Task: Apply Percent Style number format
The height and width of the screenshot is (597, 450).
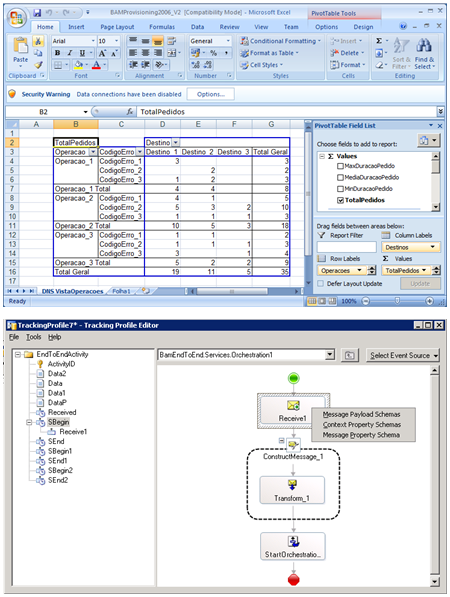Action: tap(214, 53)
